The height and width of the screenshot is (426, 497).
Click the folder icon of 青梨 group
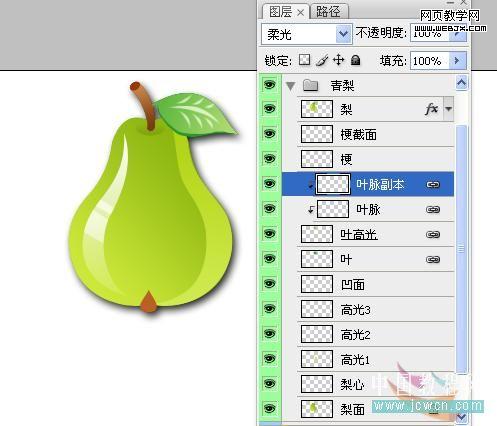point(310,85)
